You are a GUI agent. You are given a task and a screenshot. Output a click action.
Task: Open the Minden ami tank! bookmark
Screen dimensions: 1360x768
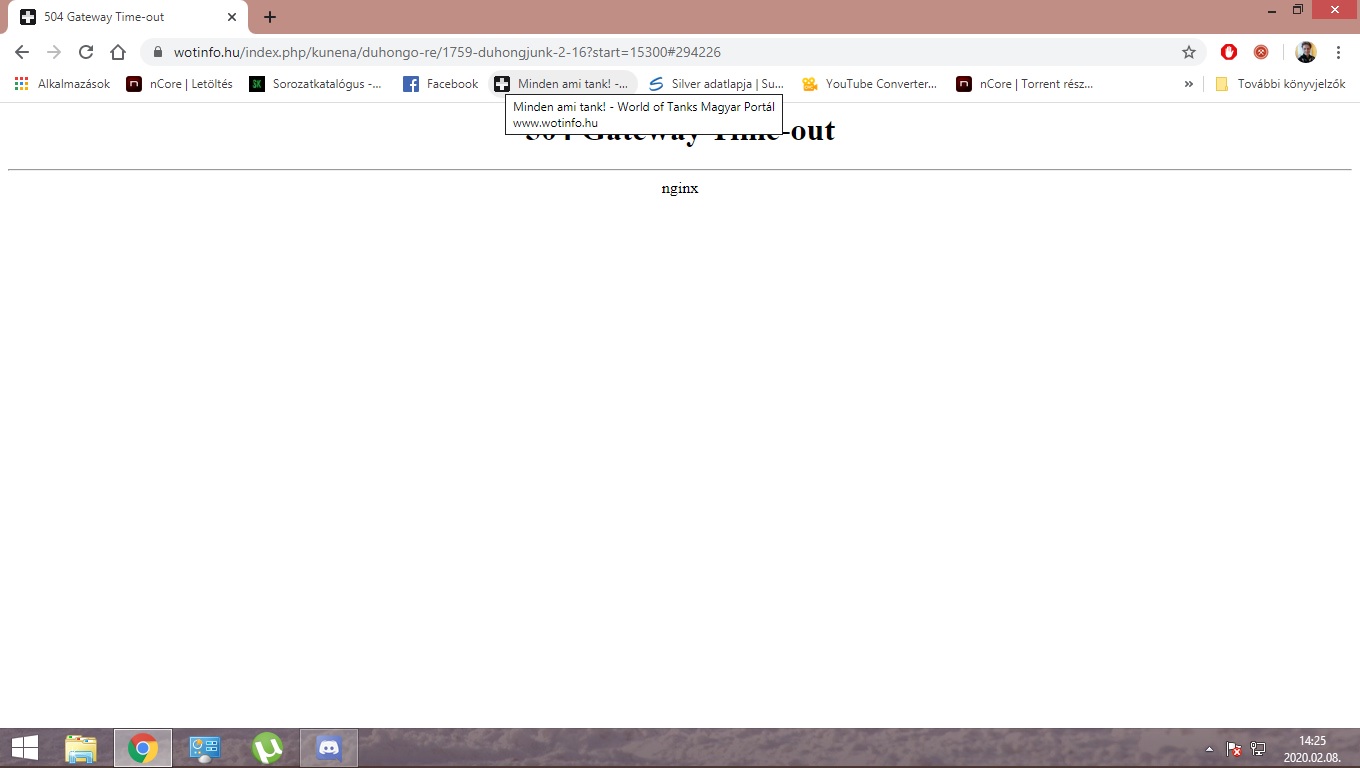562,84
